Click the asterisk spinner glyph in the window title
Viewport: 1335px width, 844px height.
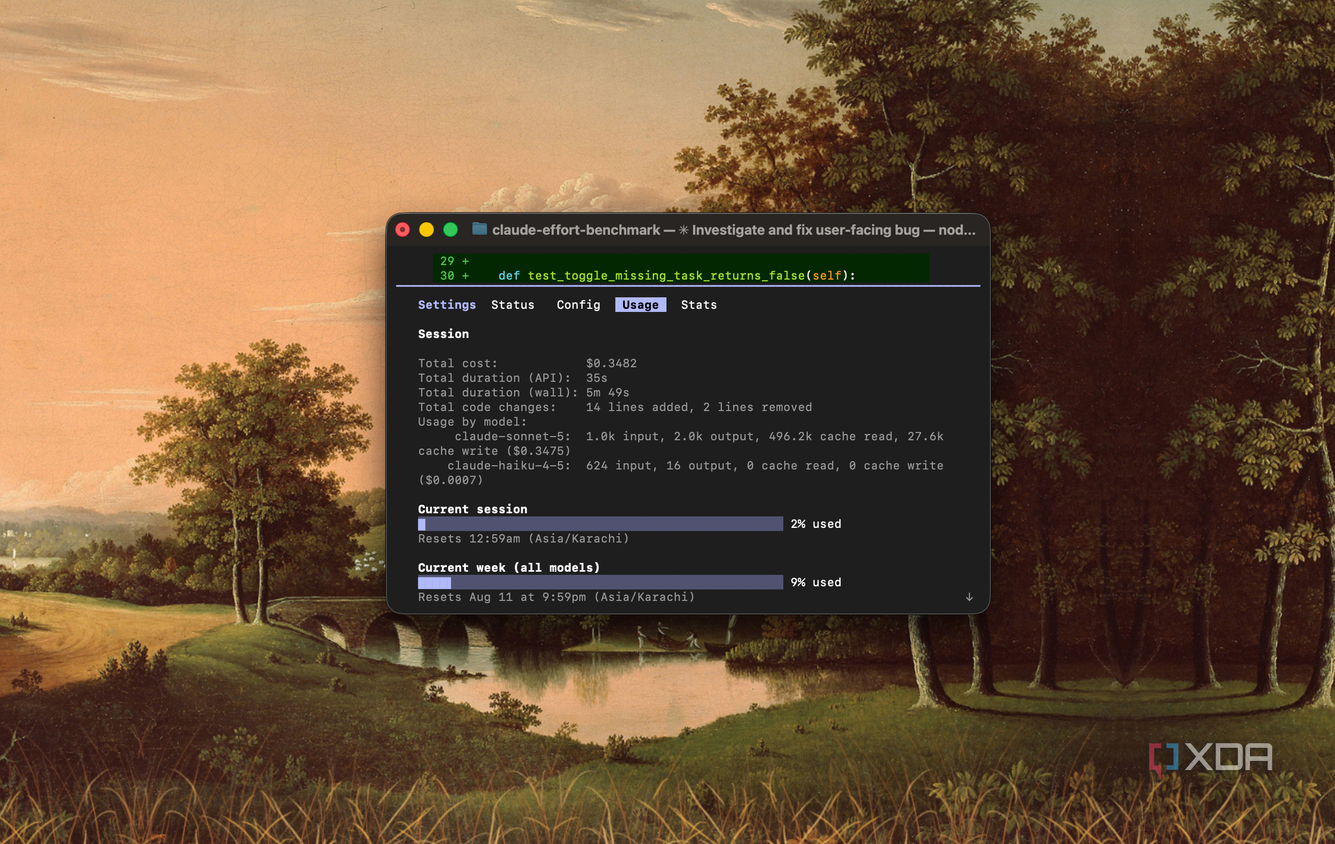point(684,230)
